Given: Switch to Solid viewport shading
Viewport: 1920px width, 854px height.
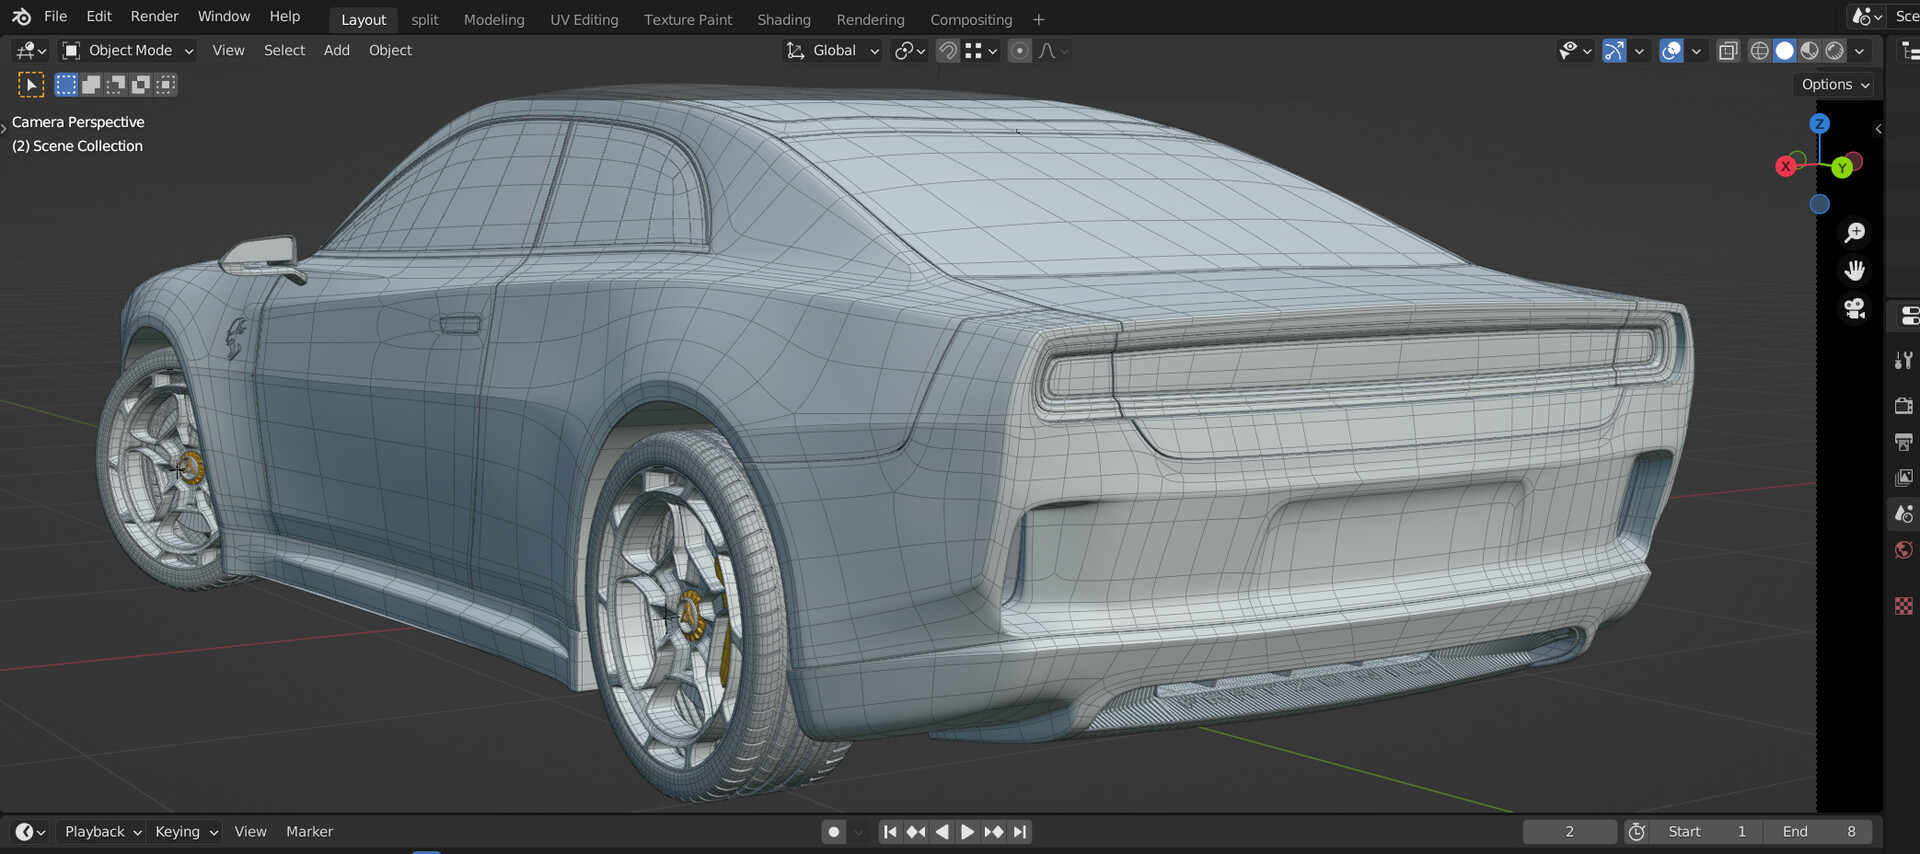Looking at the screenshot, I should click(1785, 50).
